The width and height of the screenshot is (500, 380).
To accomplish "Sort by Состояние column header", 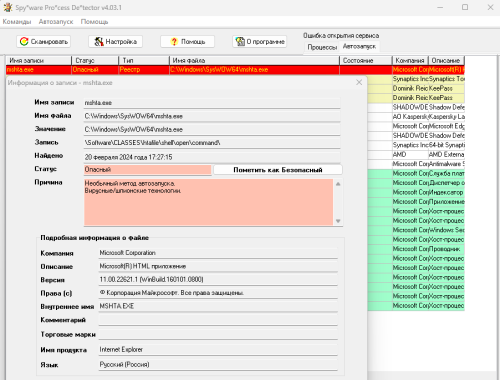I will (366, 60).
